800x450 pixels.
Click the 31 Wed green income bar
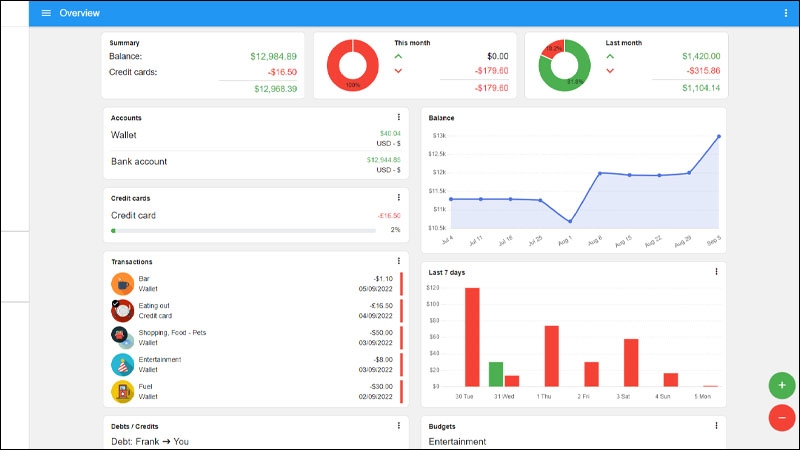click(x=496, y=374)
